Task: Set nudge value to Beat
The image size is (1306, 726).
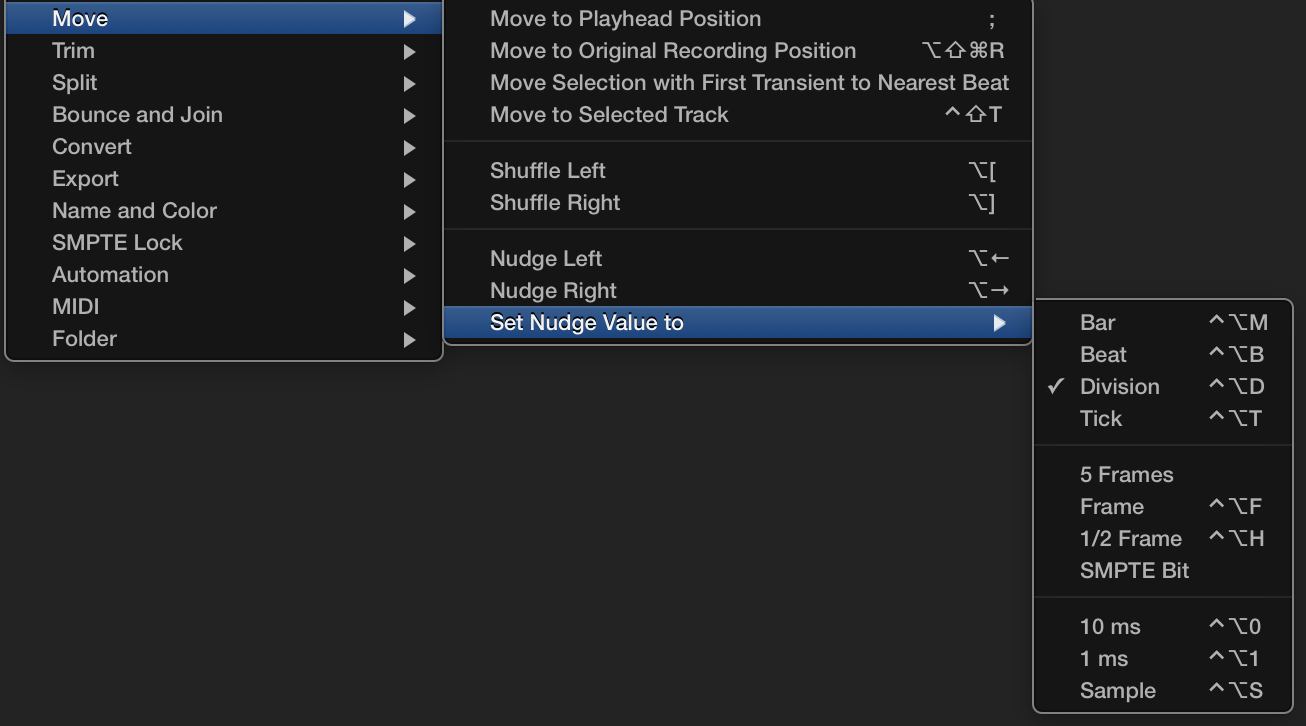Action: coord(1103,355)
